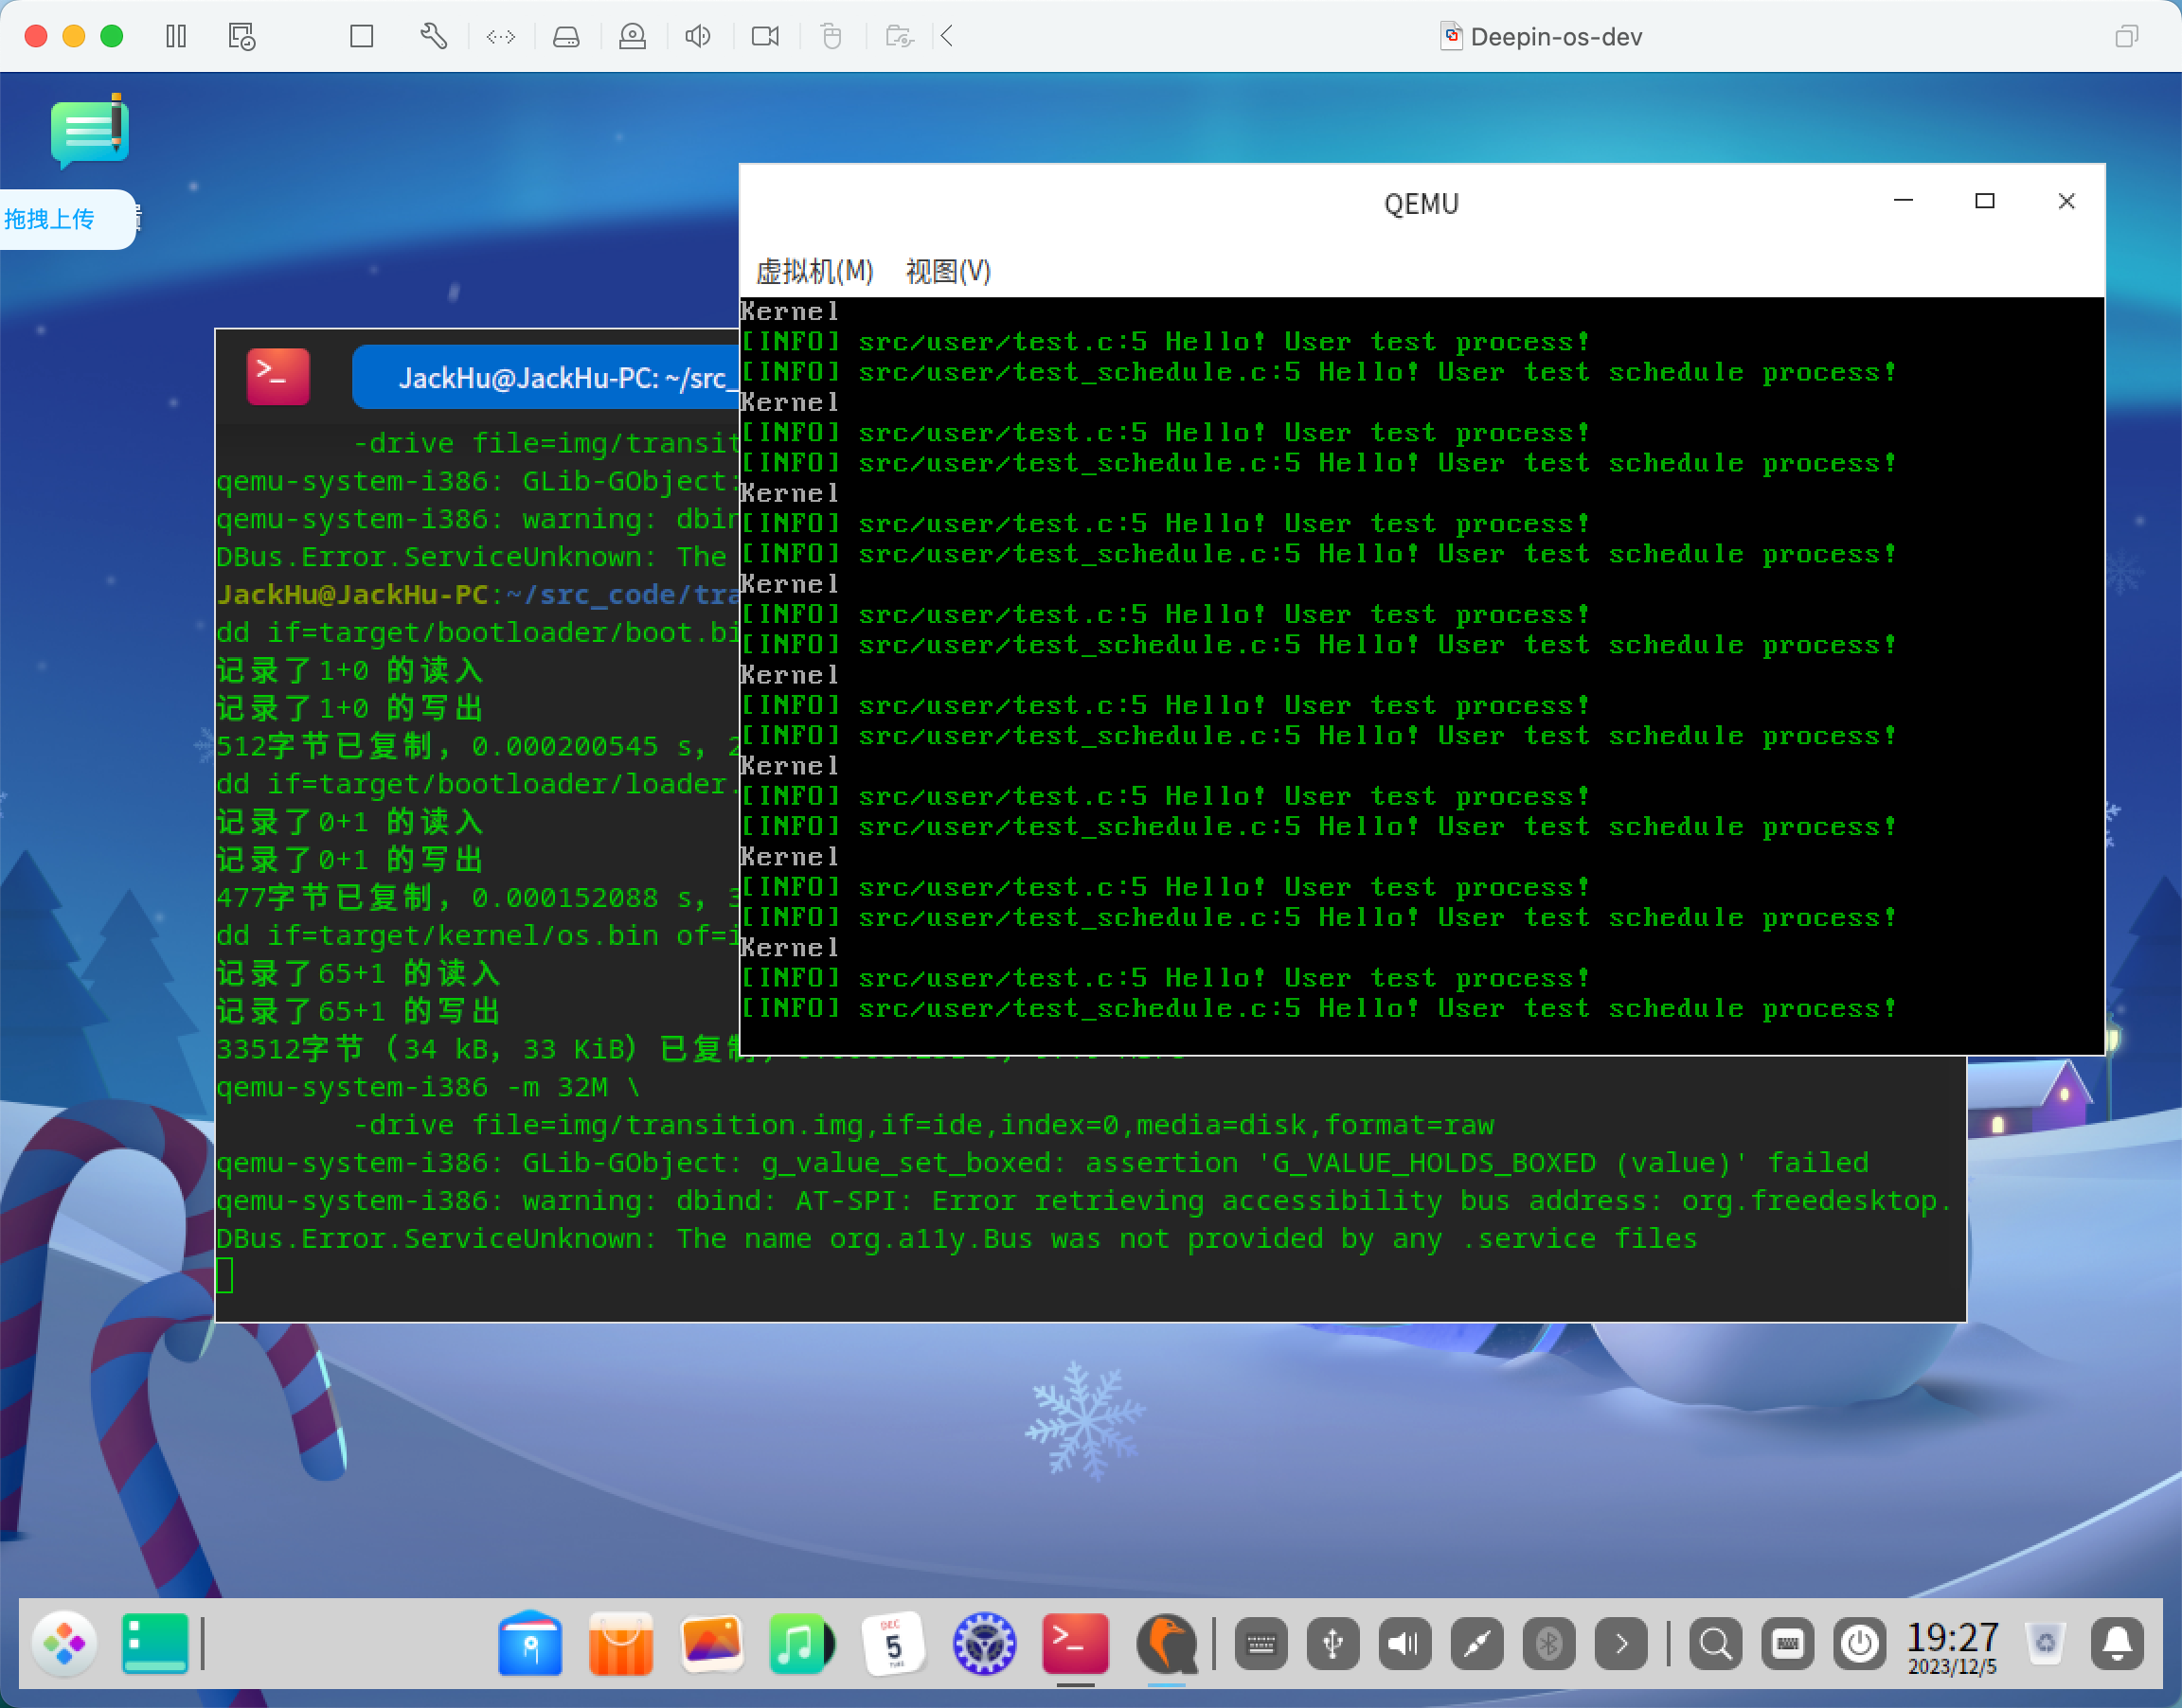Click the CD/DVD drive icon in toolbar
2182x1708 pixels.
click(632, 37)
